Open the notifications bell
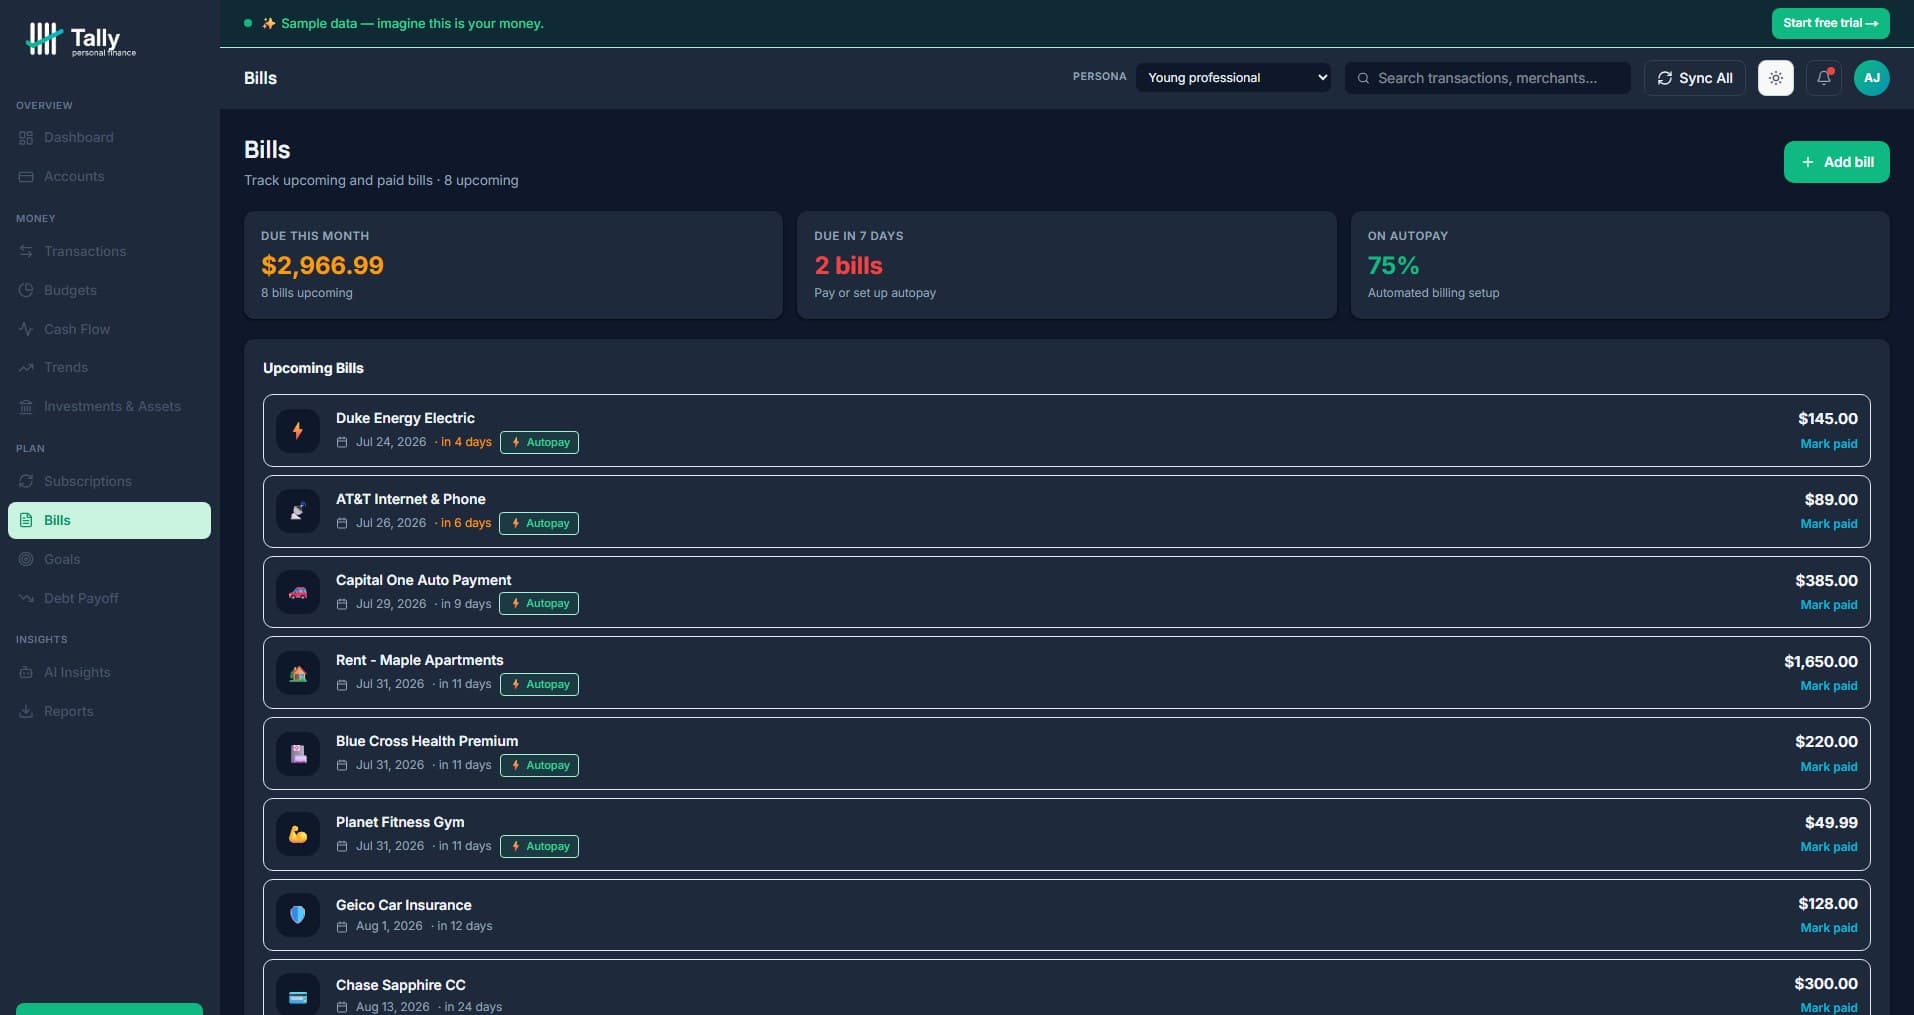This screenshot has height=1015, width=1914. [1823, 78]
